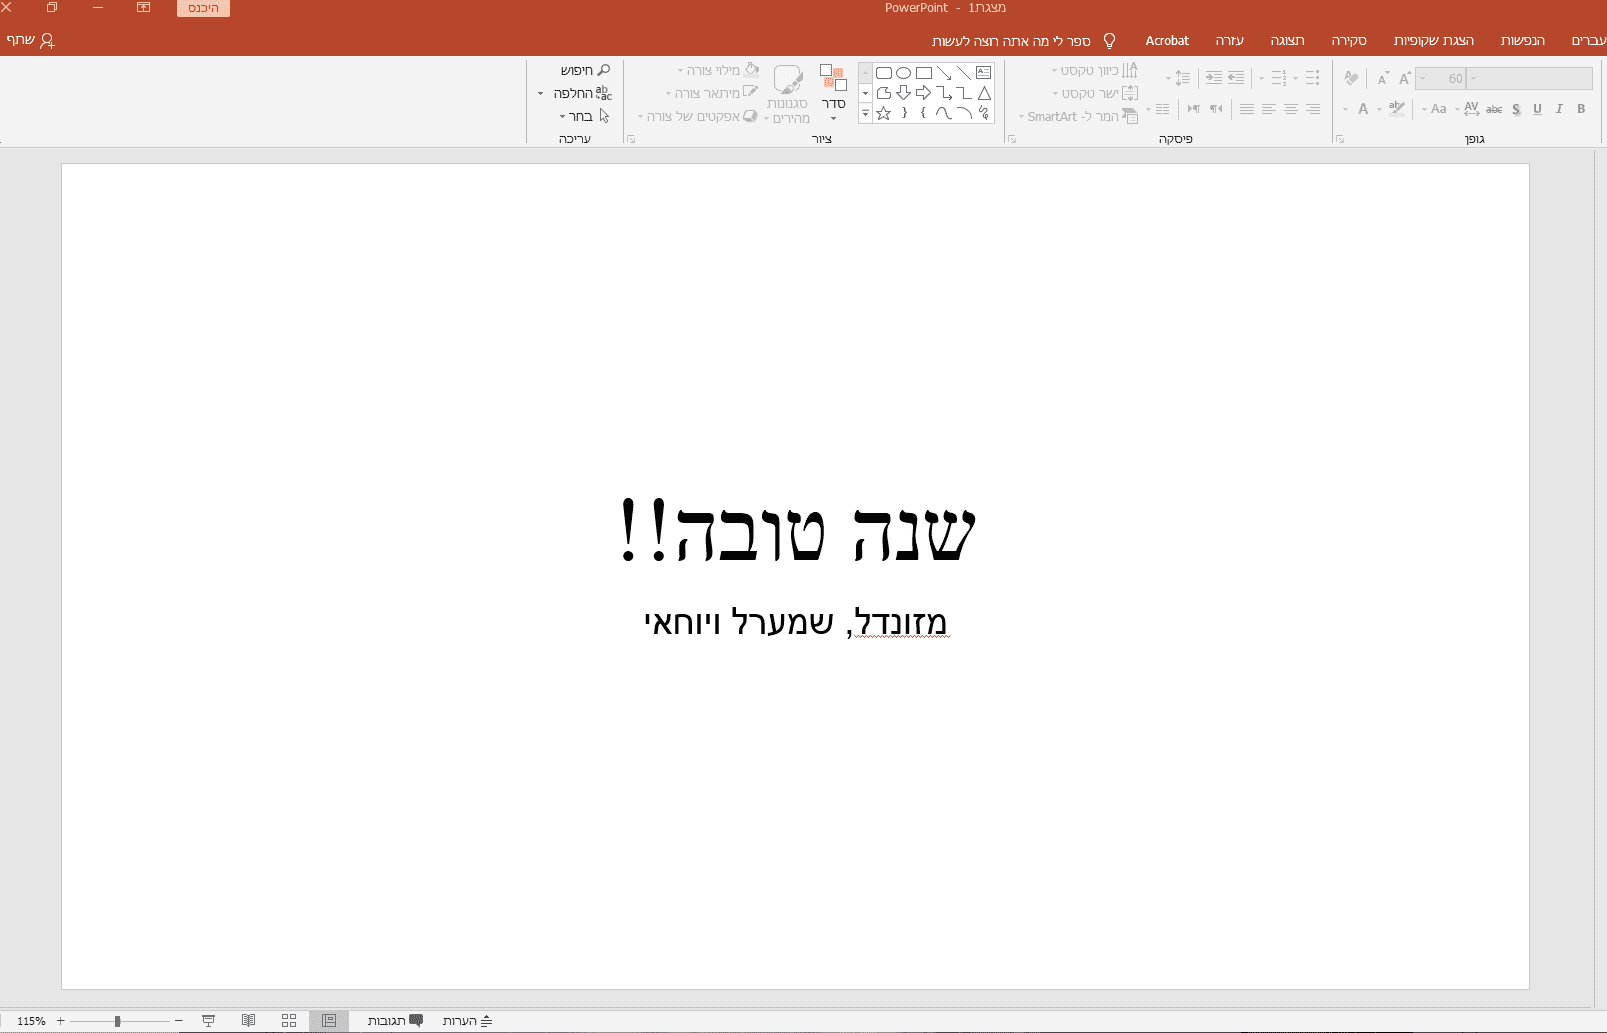This screenshot has width=1607, height=1033.
Task: Choose the triangle shape tool
Action: click(984, 93)
